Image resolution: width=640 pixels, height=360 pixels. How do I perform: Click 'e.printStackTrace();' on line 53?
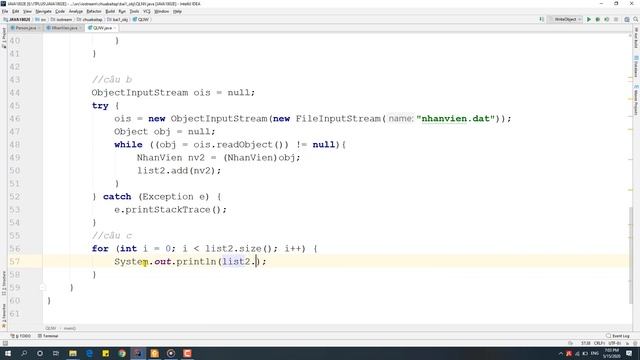point(170,209)
